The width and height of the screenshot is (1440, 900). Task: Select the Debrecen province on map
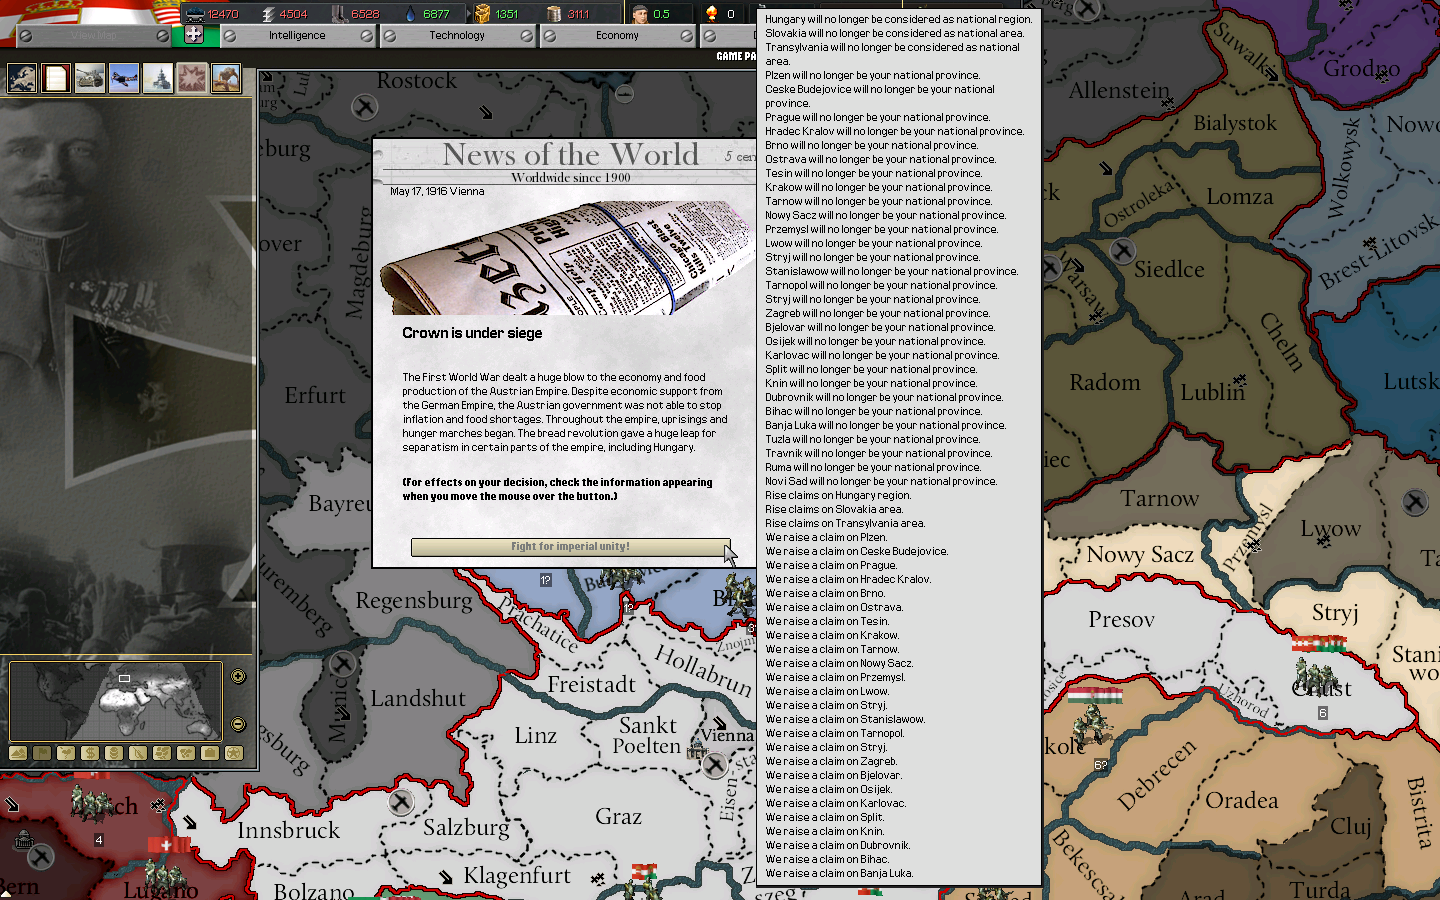click(x=1157, y=775)
